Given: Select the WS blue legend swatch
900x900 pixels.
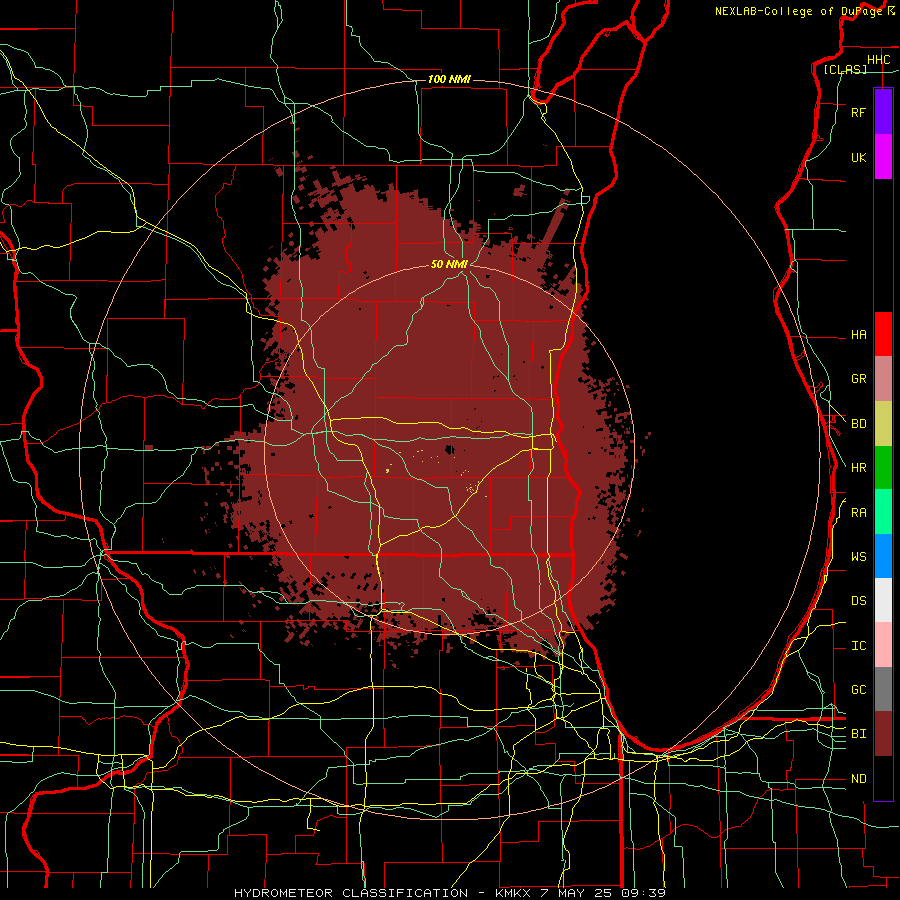Looking at the screenshot, I should [x=883, y=556].
